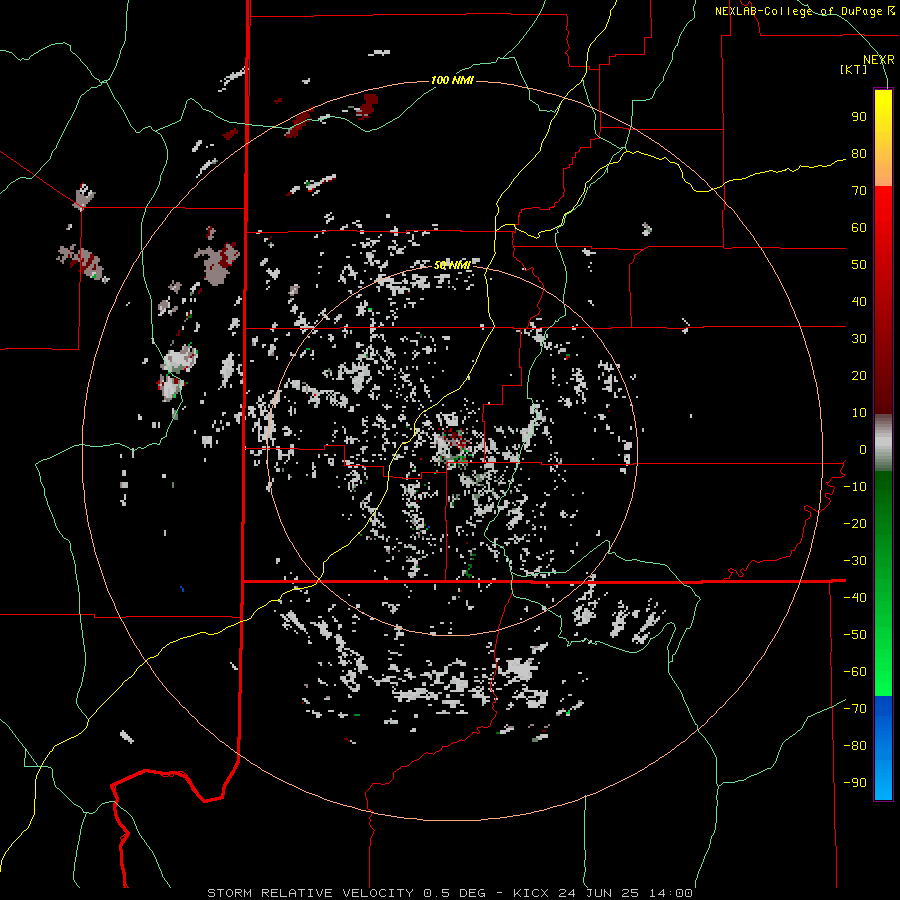Click the KICX station identifier in caption
This screenshot has width=900, height=900.
click(531, 893)
